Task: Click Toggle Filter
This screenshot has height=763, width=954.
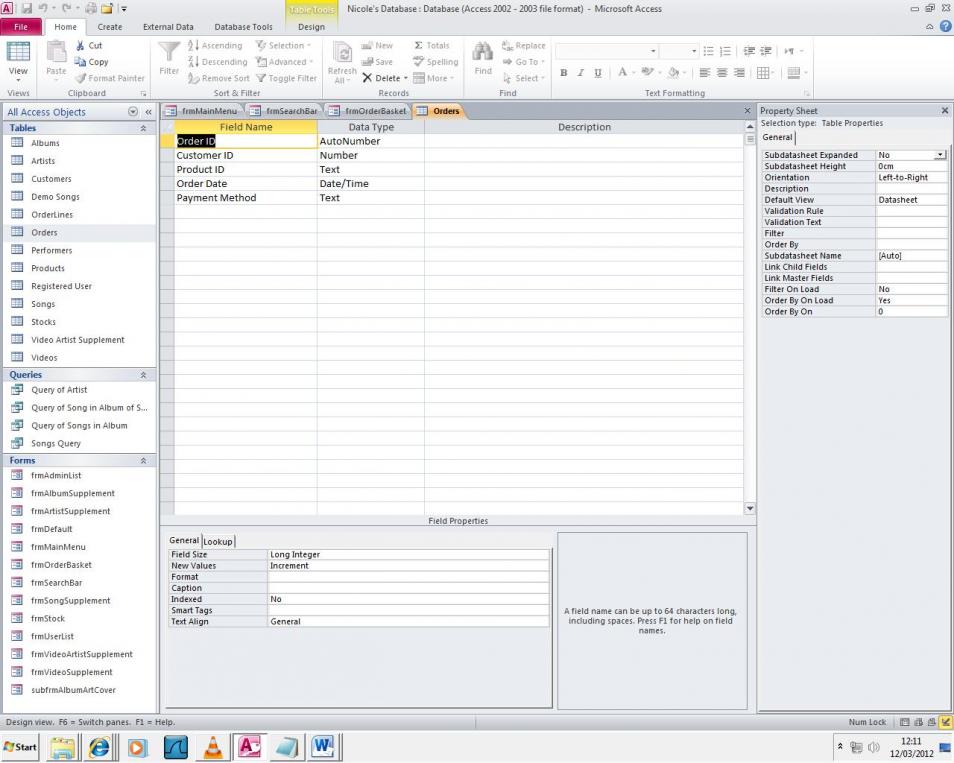Action: click(x=286, y=78)
